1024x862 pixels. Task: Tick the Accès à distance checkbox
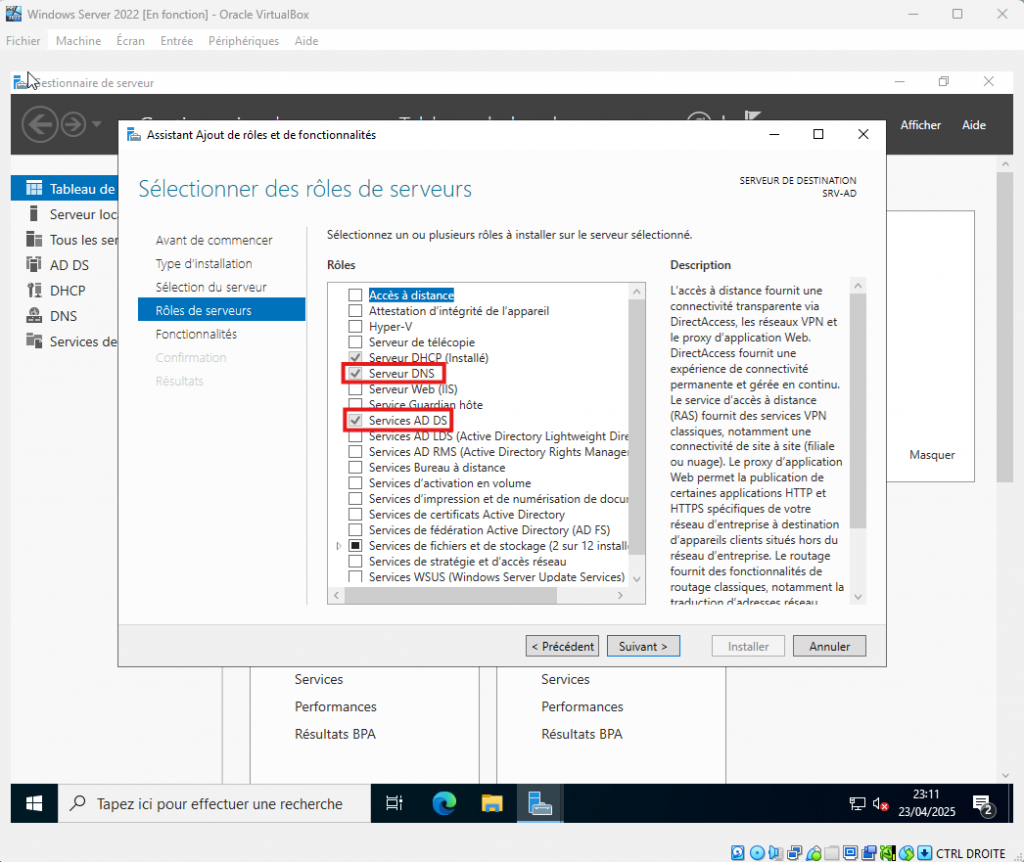tap(354, 295)
